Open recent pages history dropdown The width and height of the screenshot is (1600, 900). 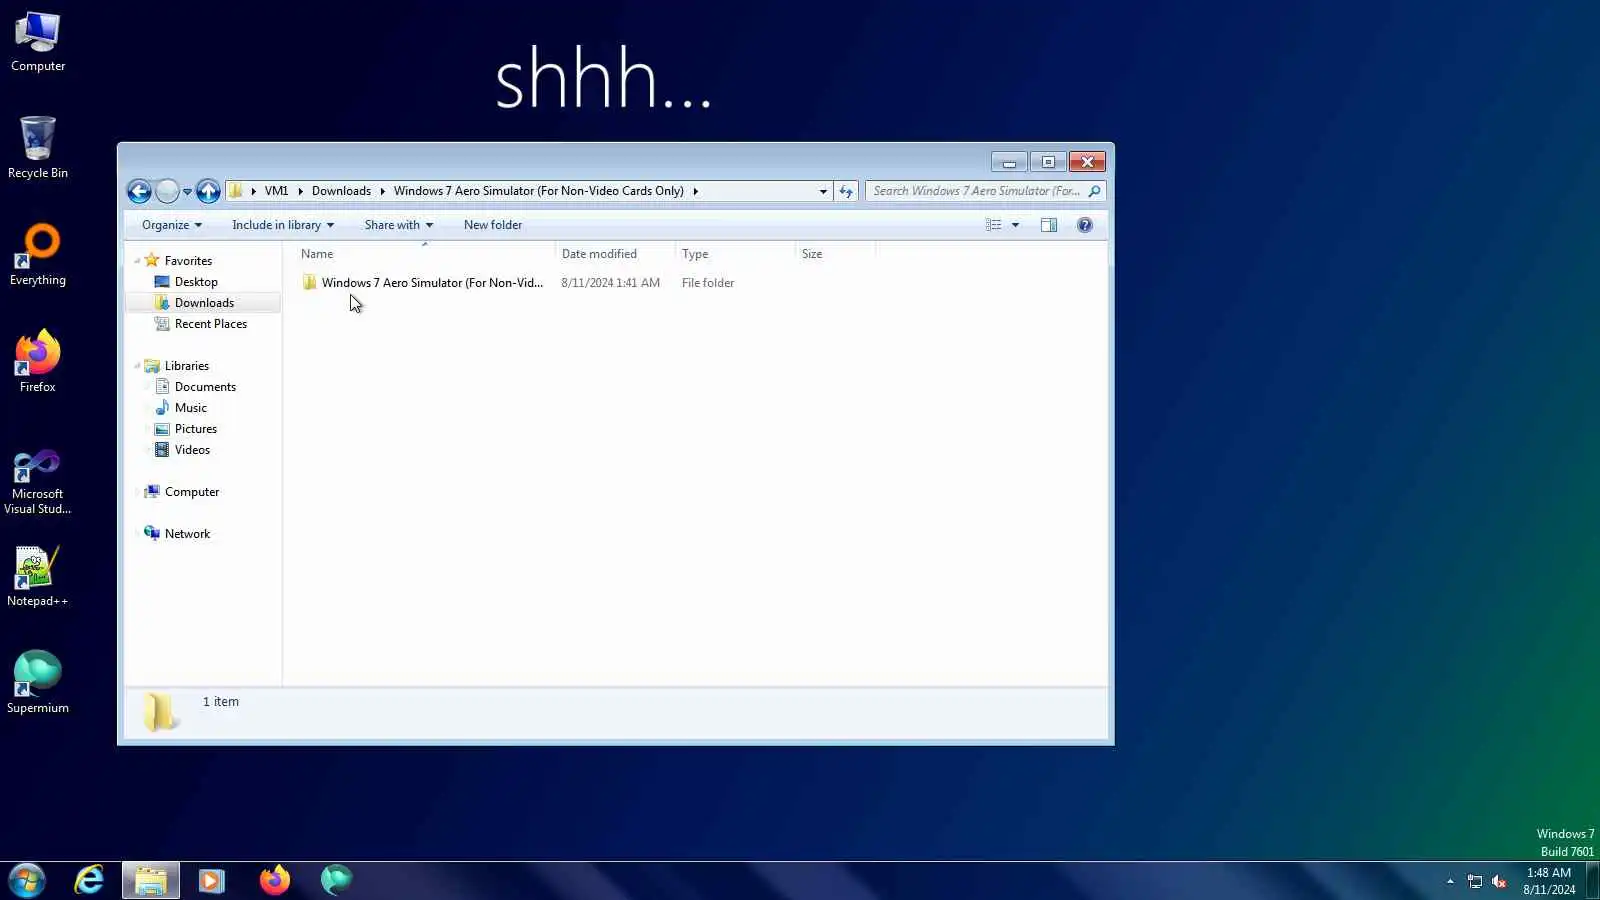pos(187,192)
